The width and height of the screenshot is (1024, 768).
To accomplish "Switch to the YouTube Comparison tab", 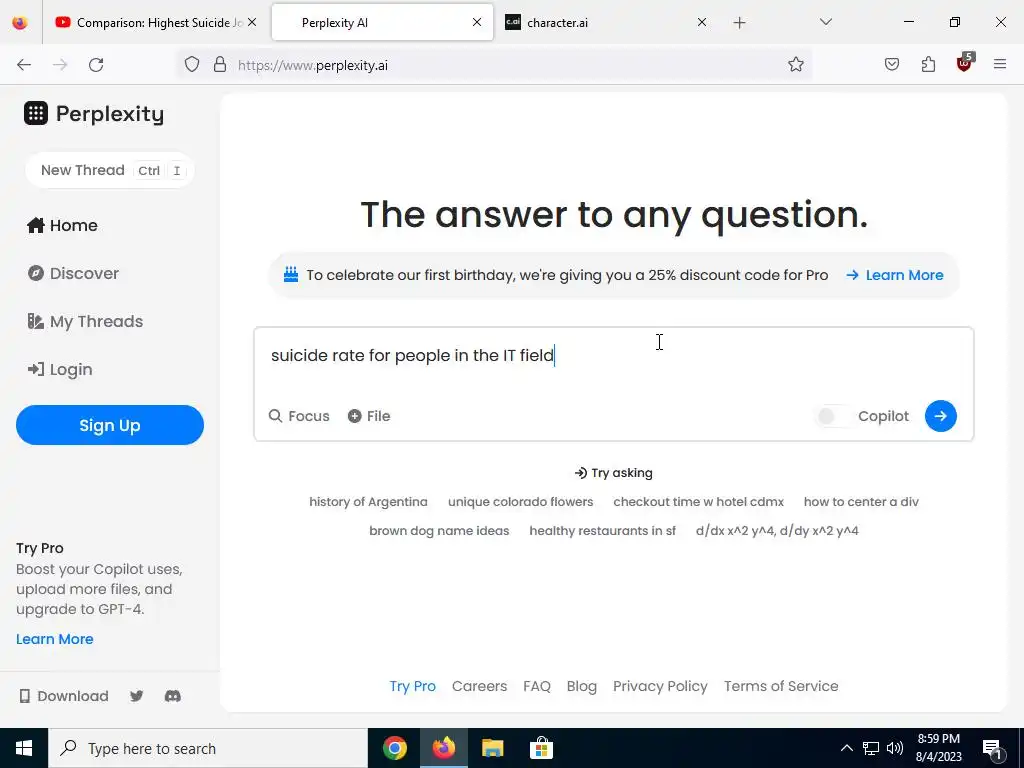I will (155, 23).
